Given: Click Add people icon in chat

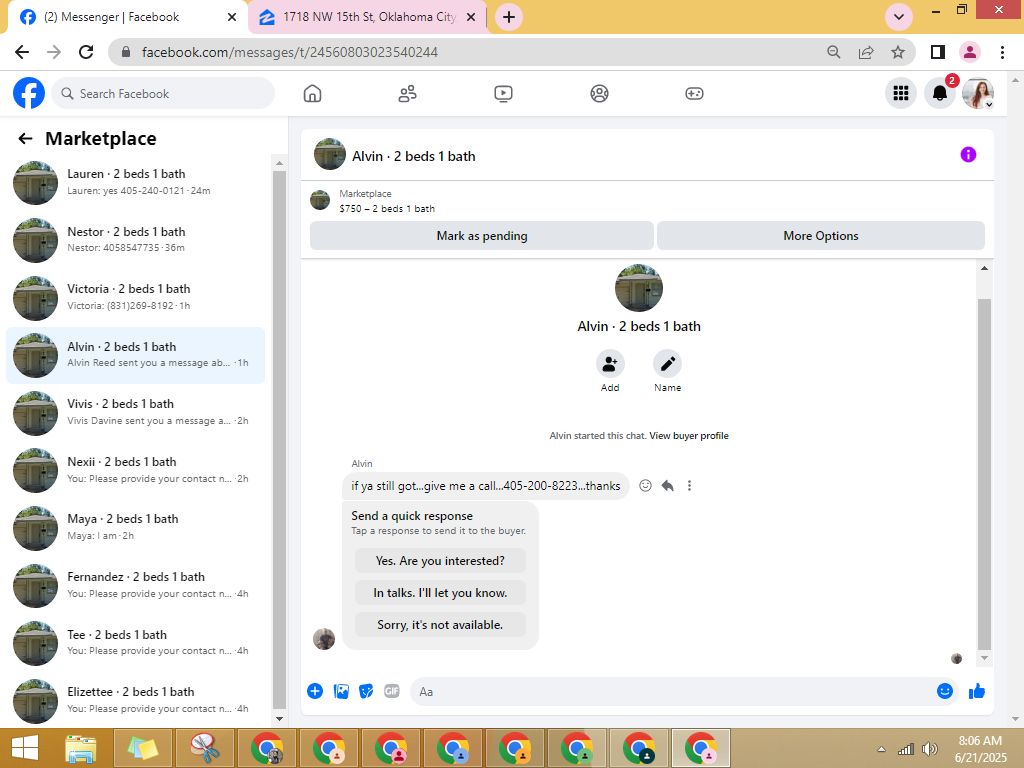Looking at the screenshot, I should (x=610, y=364).
